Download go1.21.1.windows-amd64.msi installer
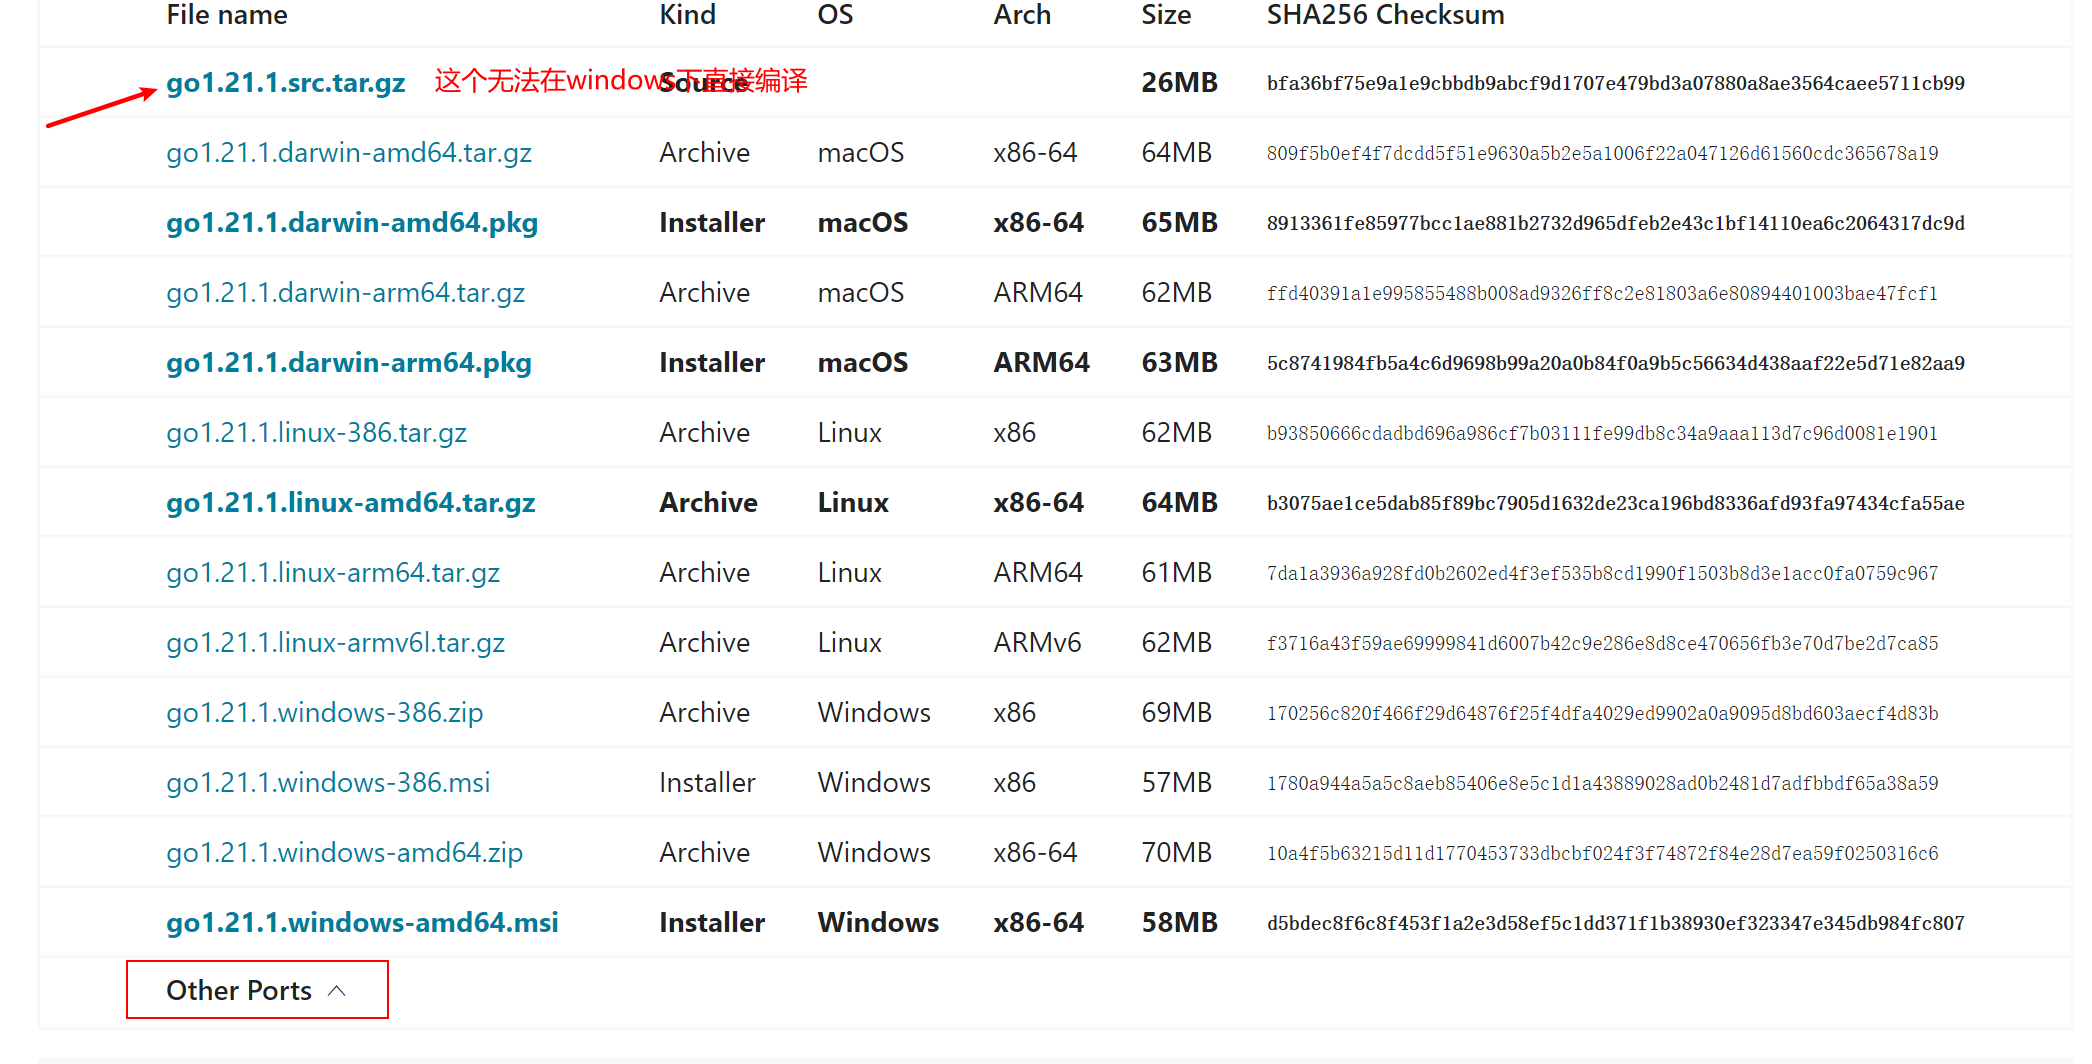The width and height of the screenshot is (2092, 1064). [362, 923]
